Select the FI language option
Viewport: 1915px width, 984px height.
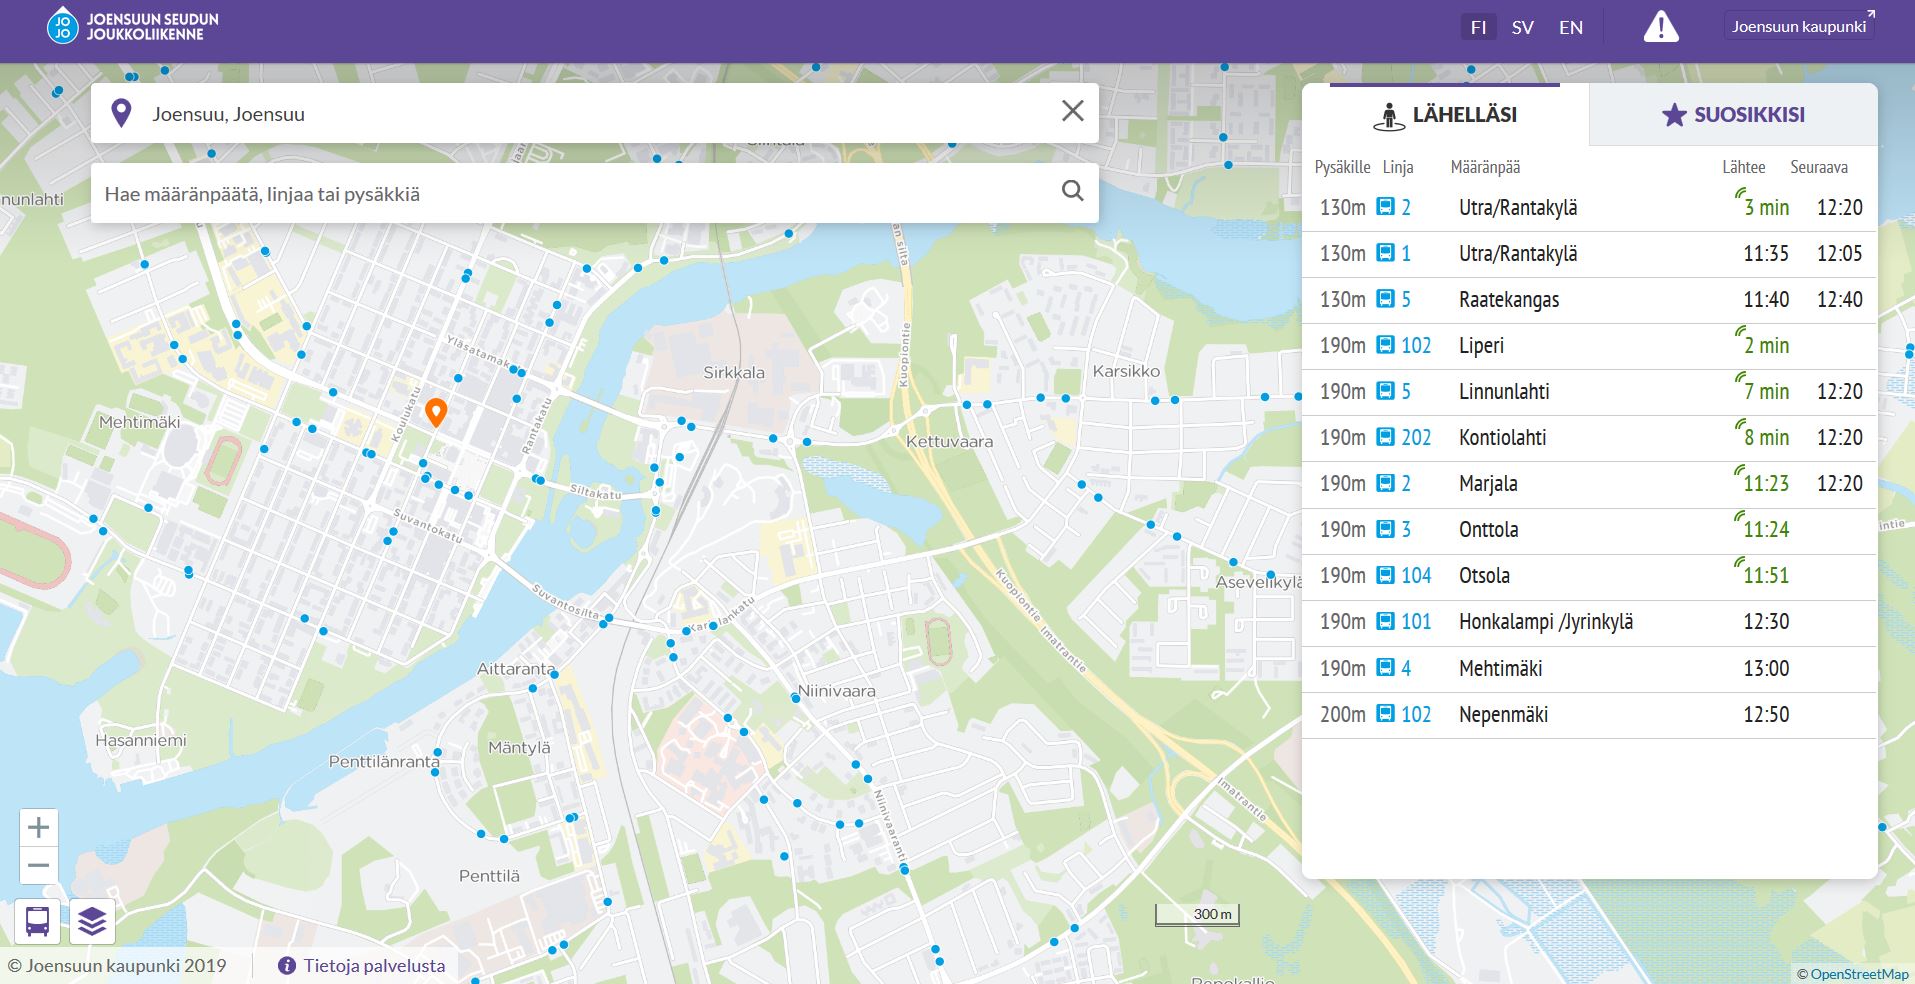[x=1478, y=28]
